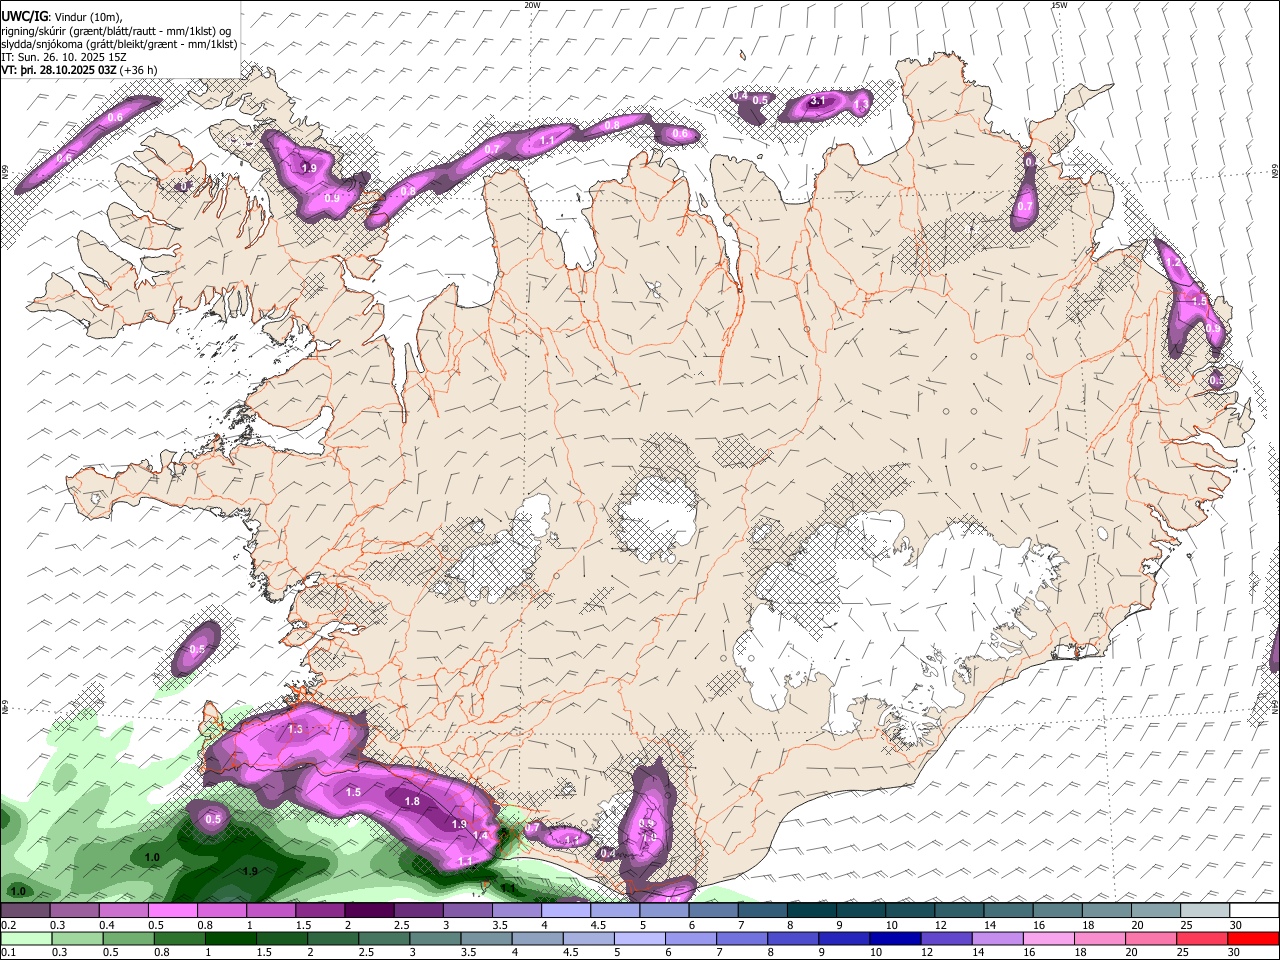1280x960 pixels.
Task: Click the bright pink 0.5–0.8 snow-scale swatch
Action: click(172, 911)
